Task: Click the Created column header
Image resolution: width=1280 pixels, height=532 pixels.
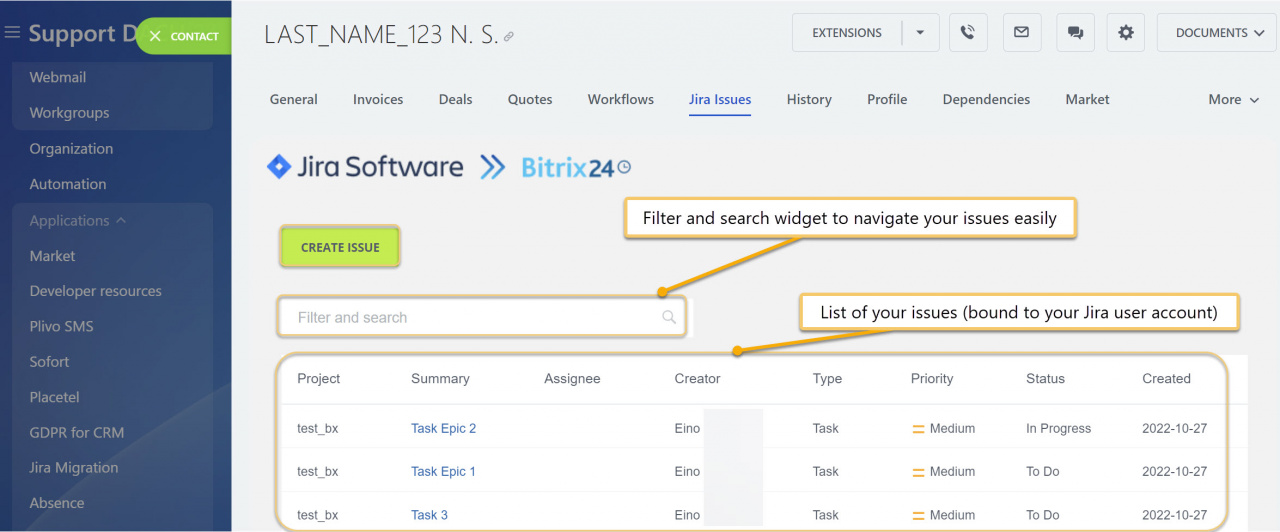Action: 1166,378
